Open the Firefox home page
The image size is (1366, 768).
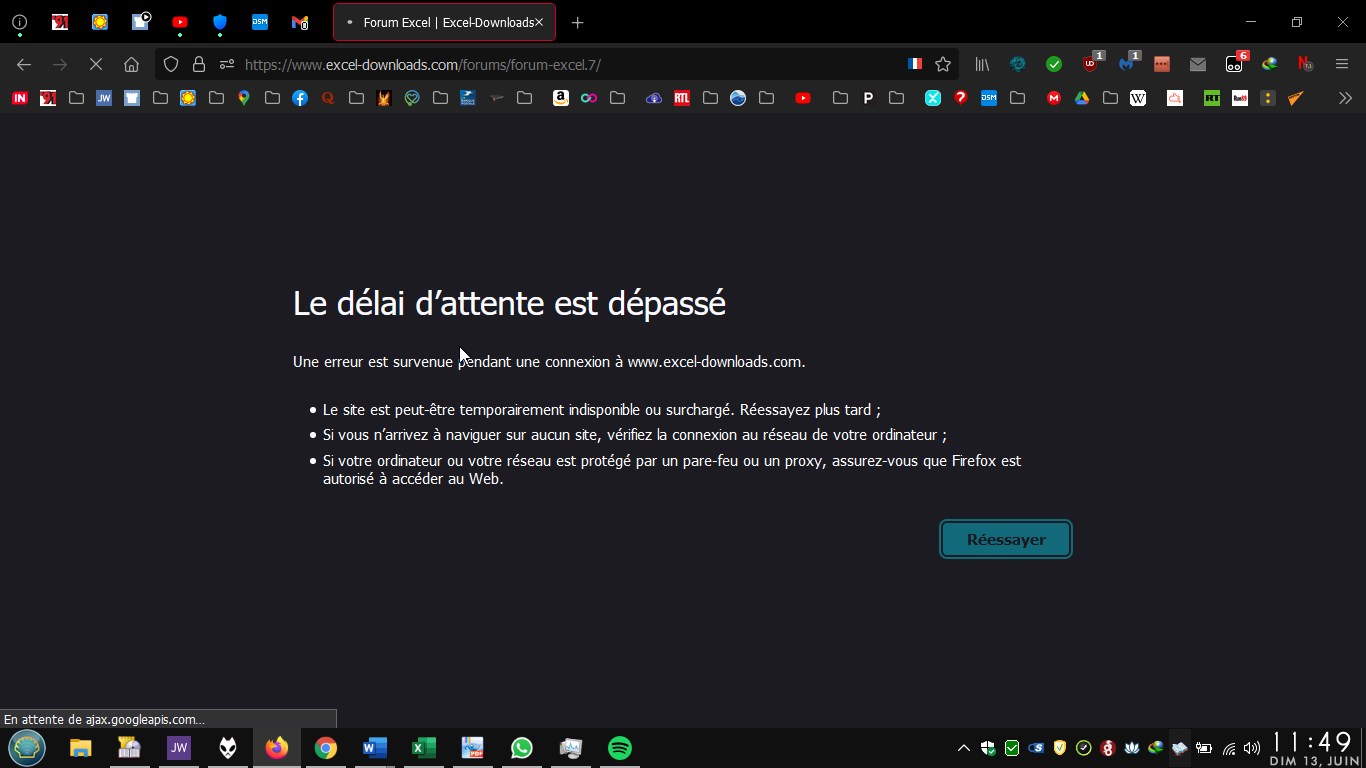coord(131,64)
